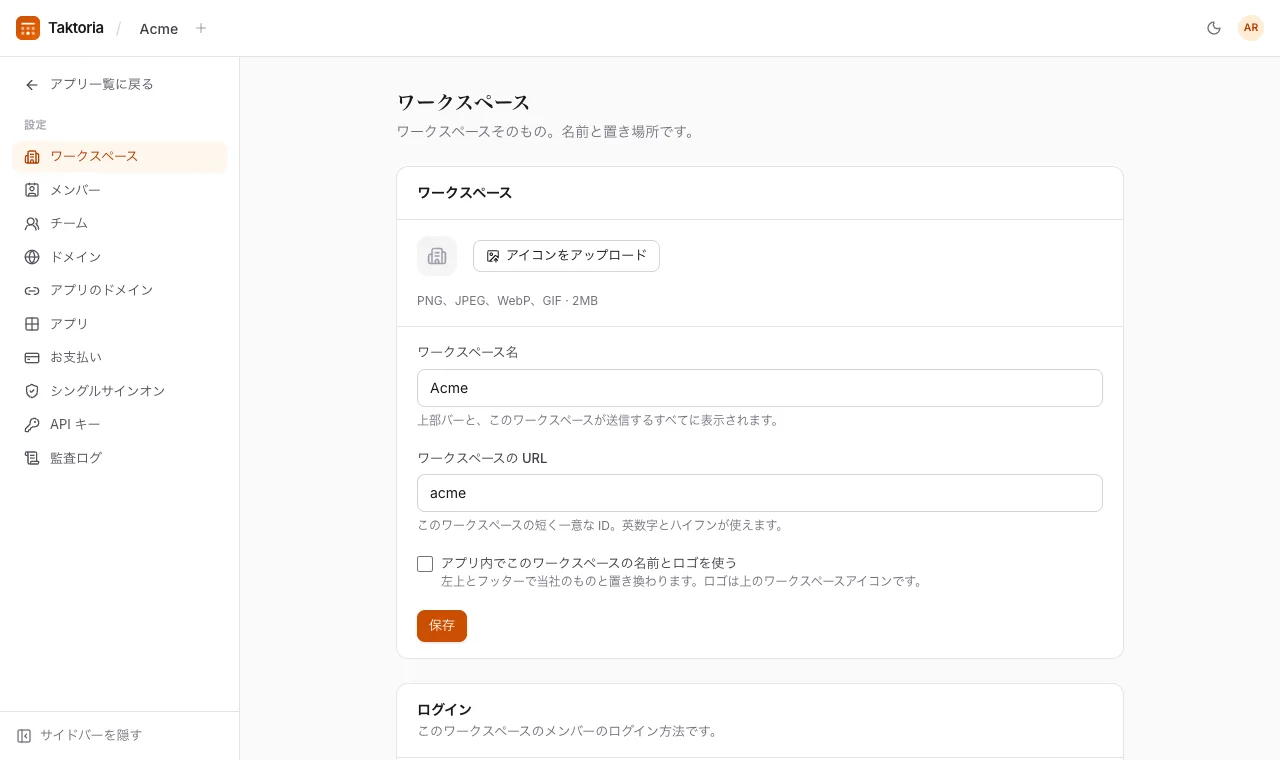Click the Taktoria logo icon
This screenshot has width=1280, height=760.
28,28
